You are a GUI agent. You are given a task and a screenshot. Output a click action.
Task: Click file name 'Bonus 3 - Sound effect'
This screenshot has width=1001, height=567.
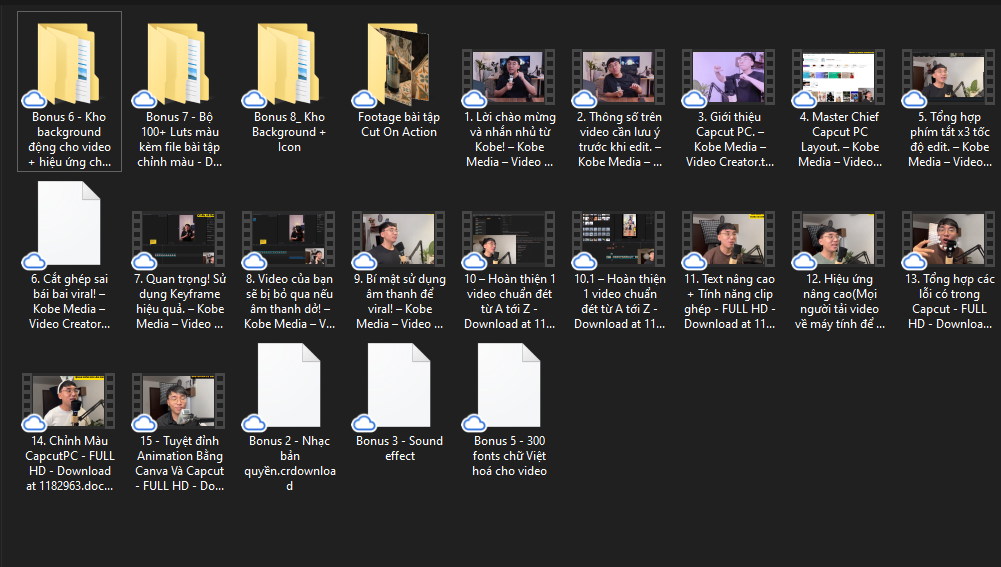click(399, 448)
